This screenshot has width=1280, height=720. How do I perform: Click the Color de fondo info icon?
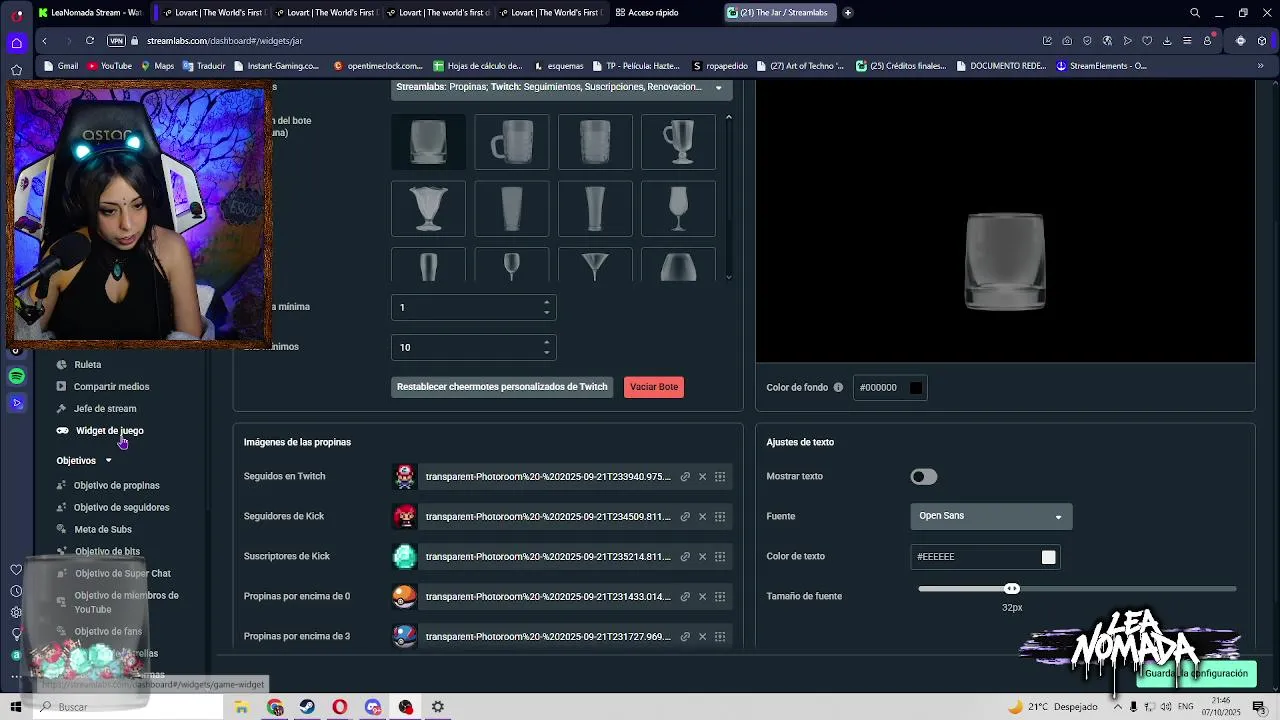click(x=838, y=387)
